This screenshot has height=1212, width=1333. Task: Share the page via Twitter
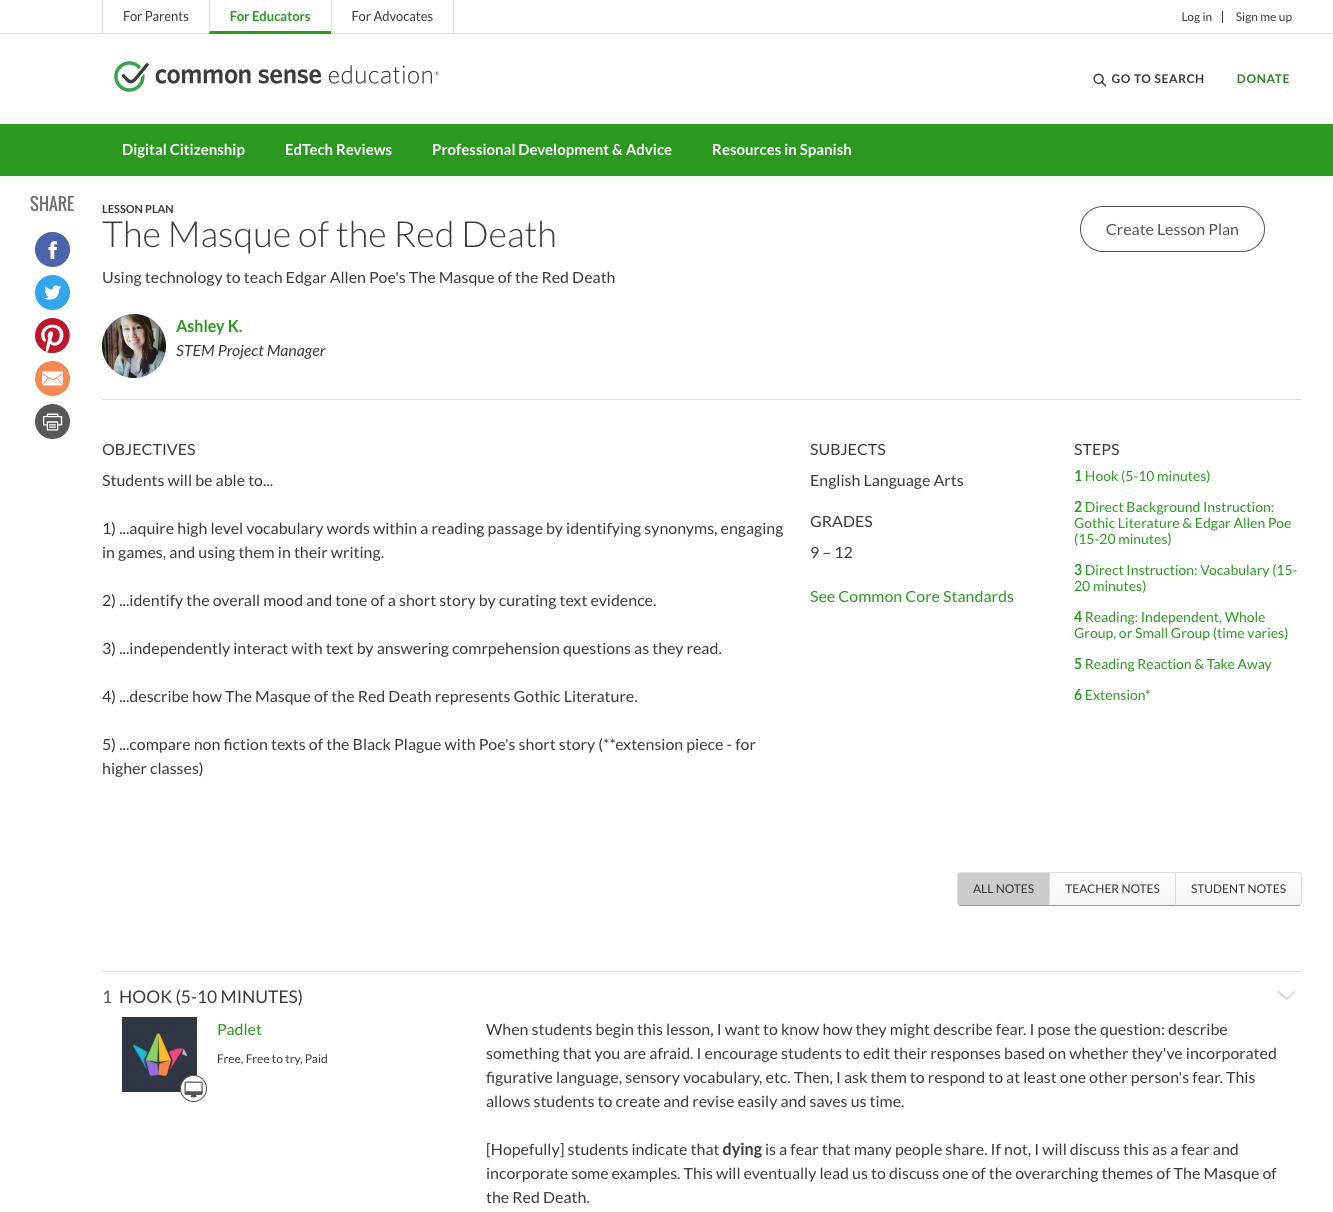tap(52, 292)
